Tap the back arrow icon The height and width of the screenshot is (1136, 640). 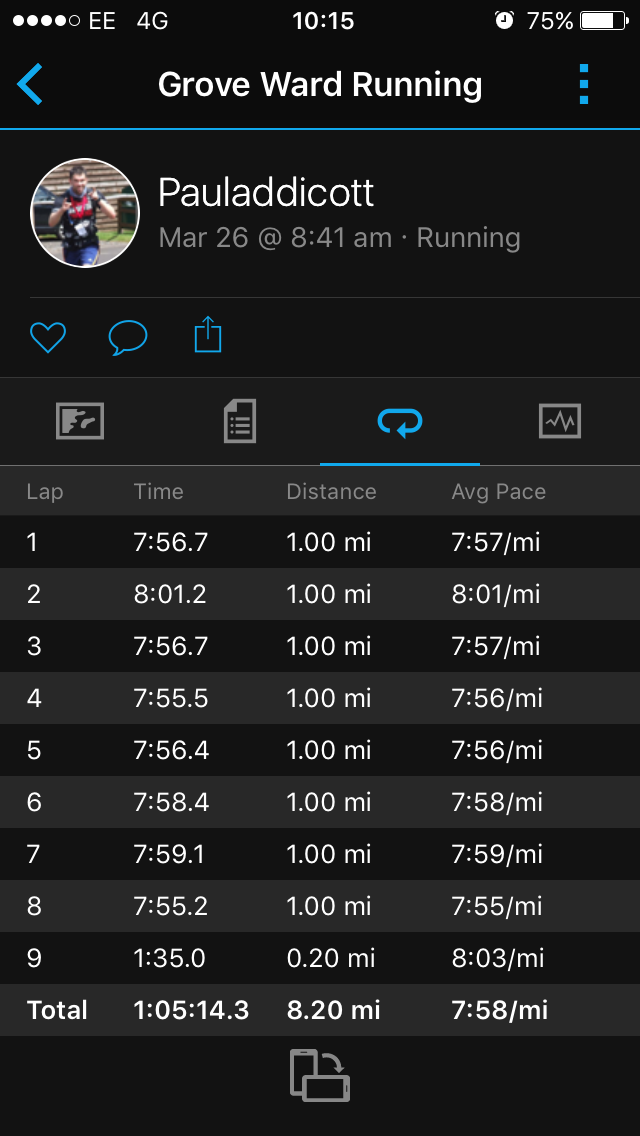[x=30, y=85]
